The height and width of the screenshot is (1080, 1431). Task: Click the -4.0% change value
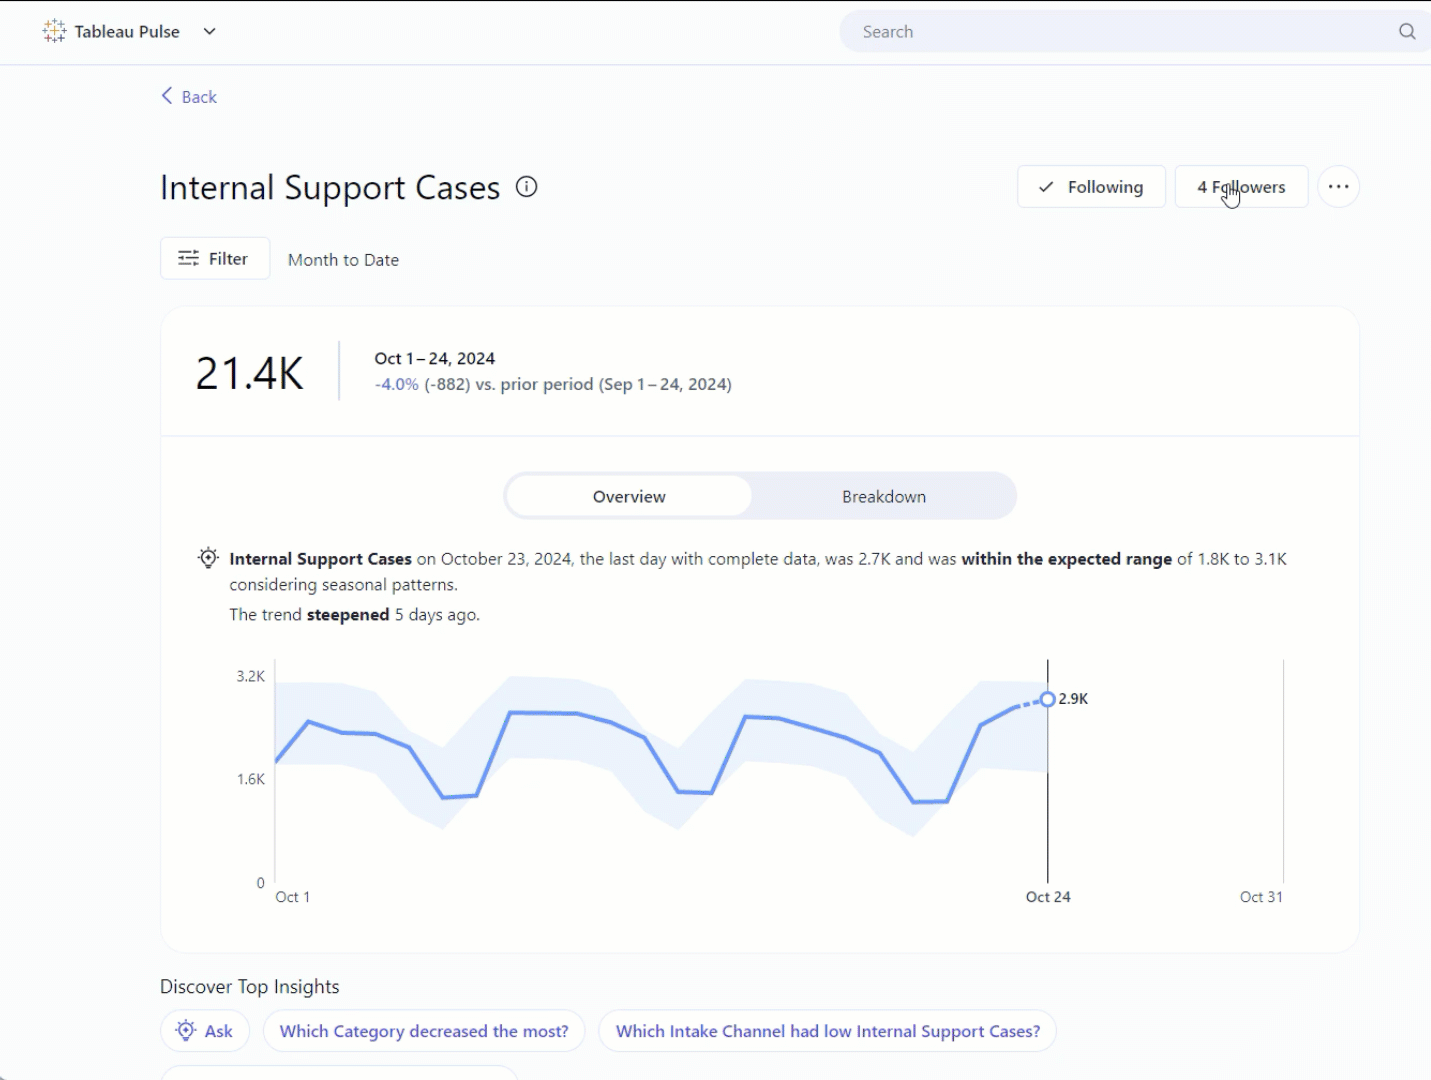397,384
